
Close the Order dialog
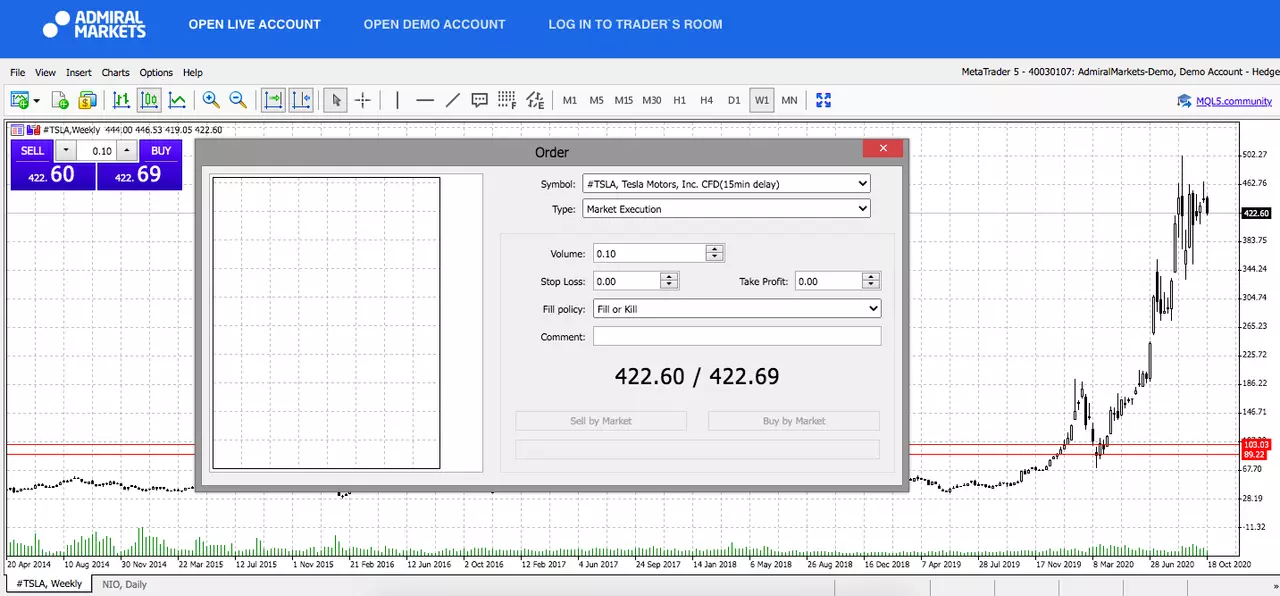(x=883, y=149)
